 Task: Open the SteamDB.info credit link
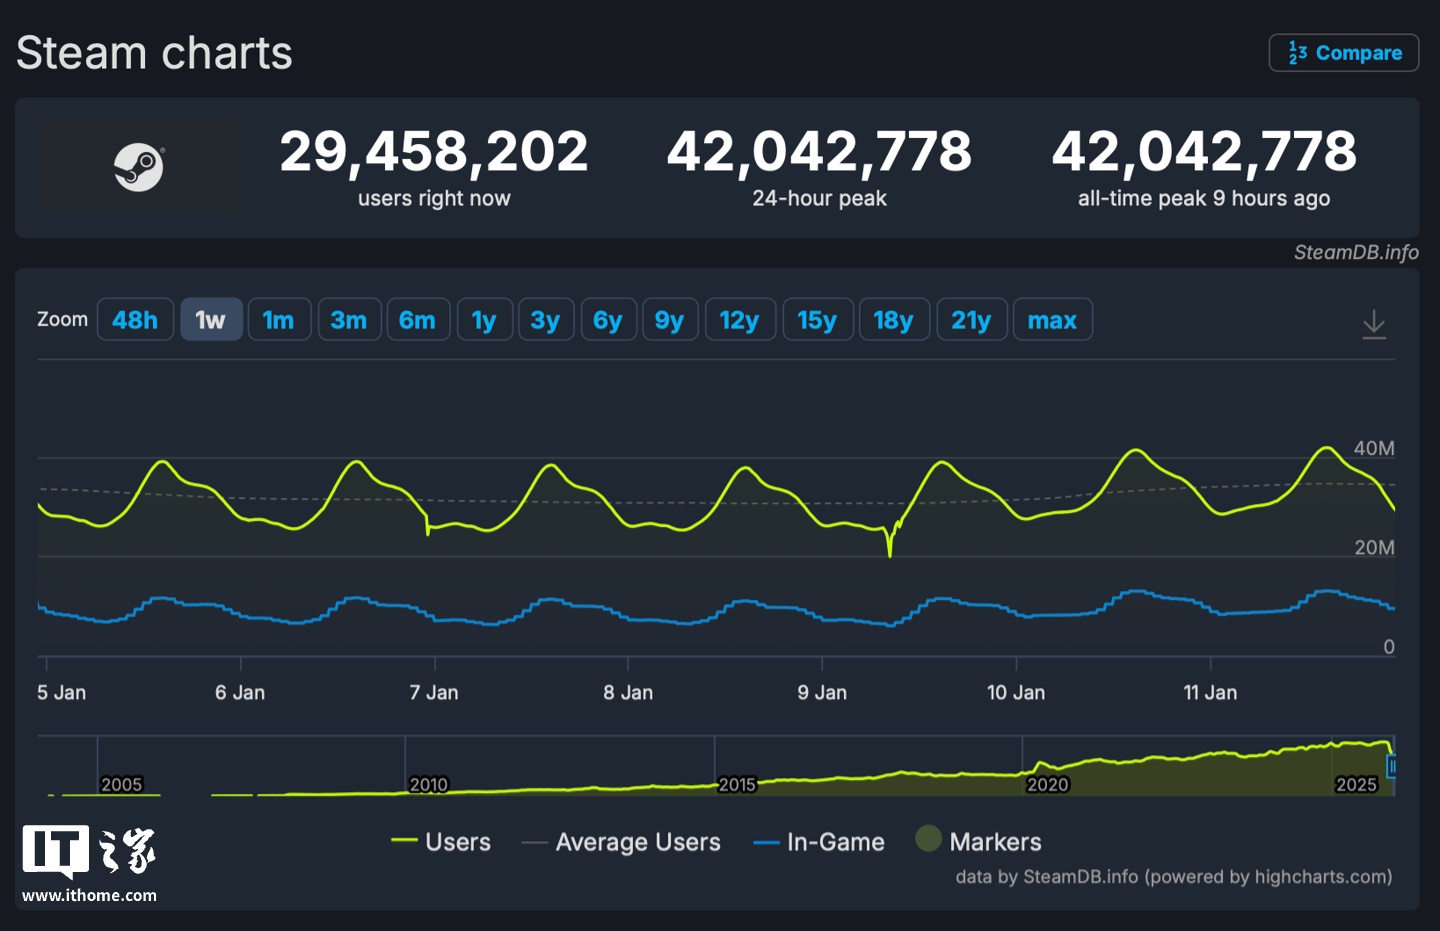[x=1355, y=252]
